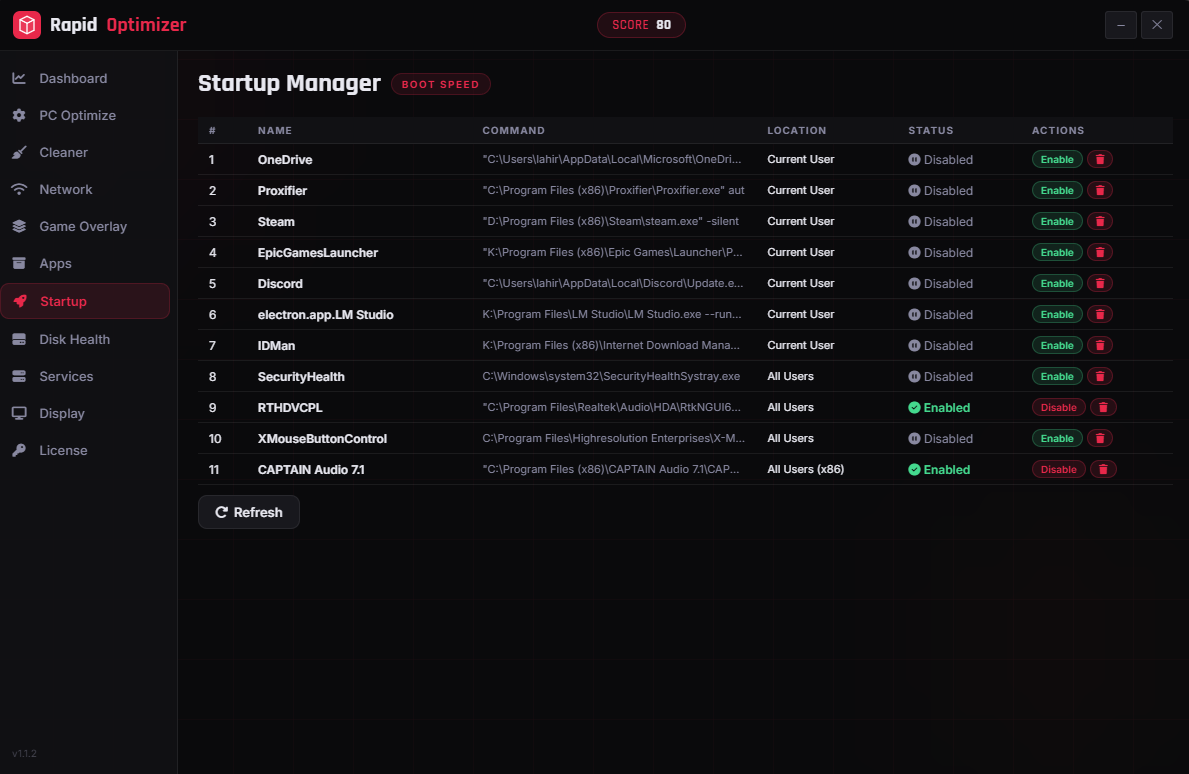The image size is (1189, 774).
Task: Select the Startup sidebar item
Action: (85, 301)
